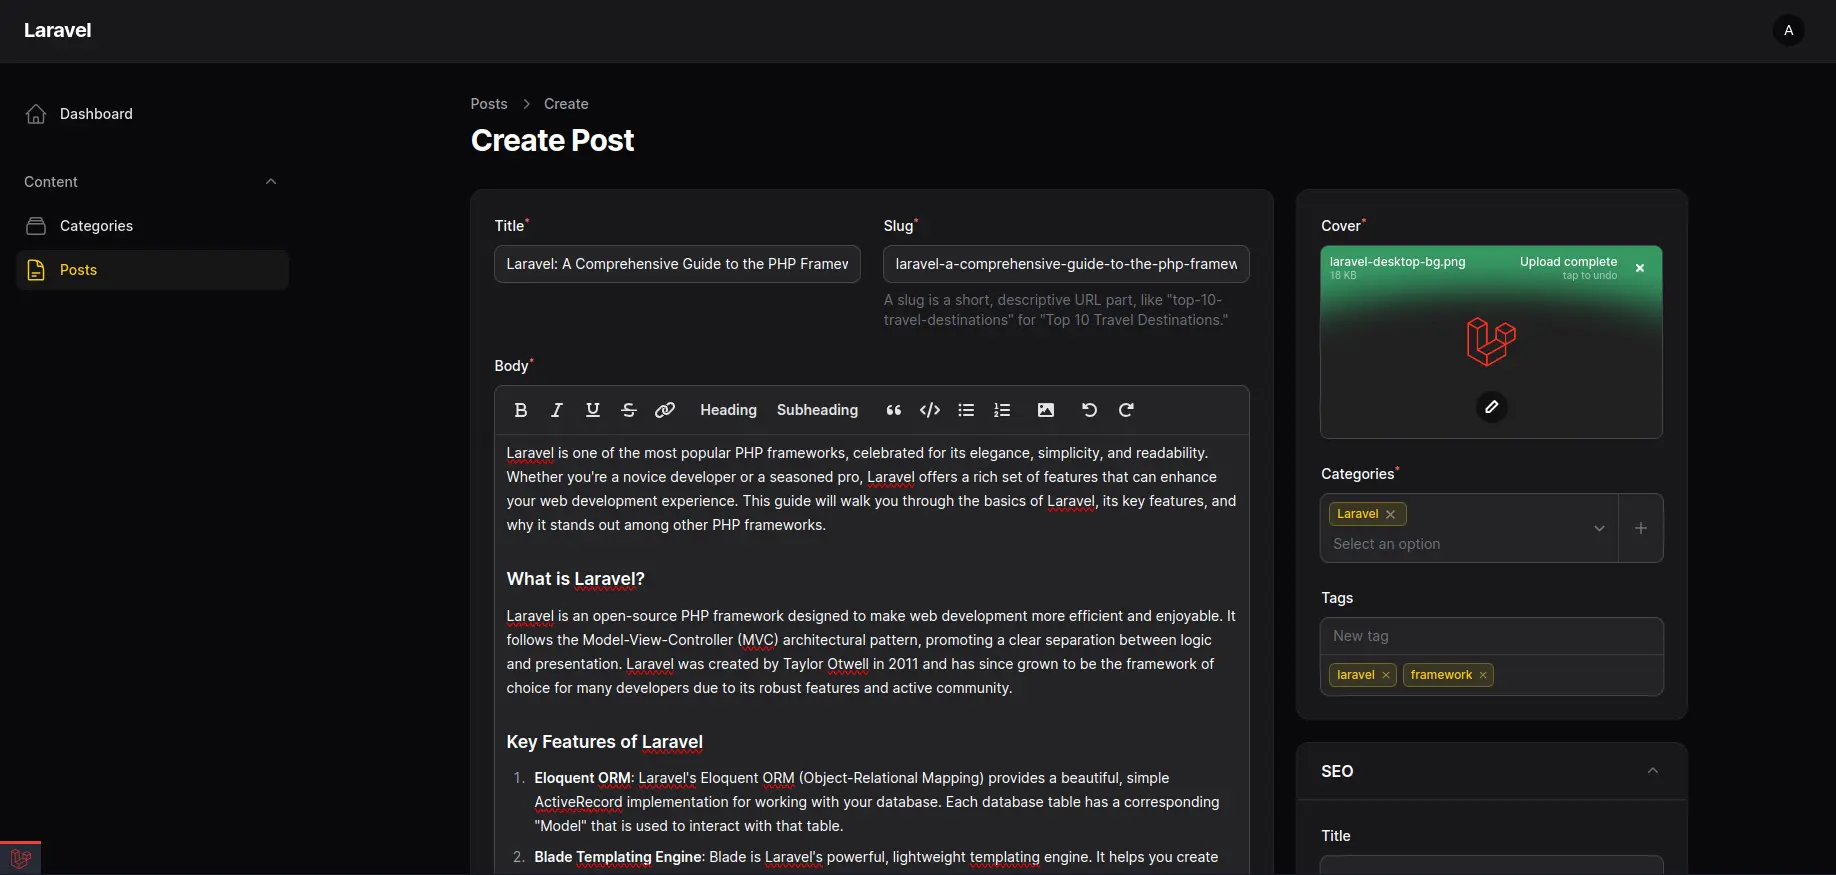Open Categories in the sidebar
The height and width of the screenshot is (875, 1836).
pyautogui.click(x=152, y=226)
